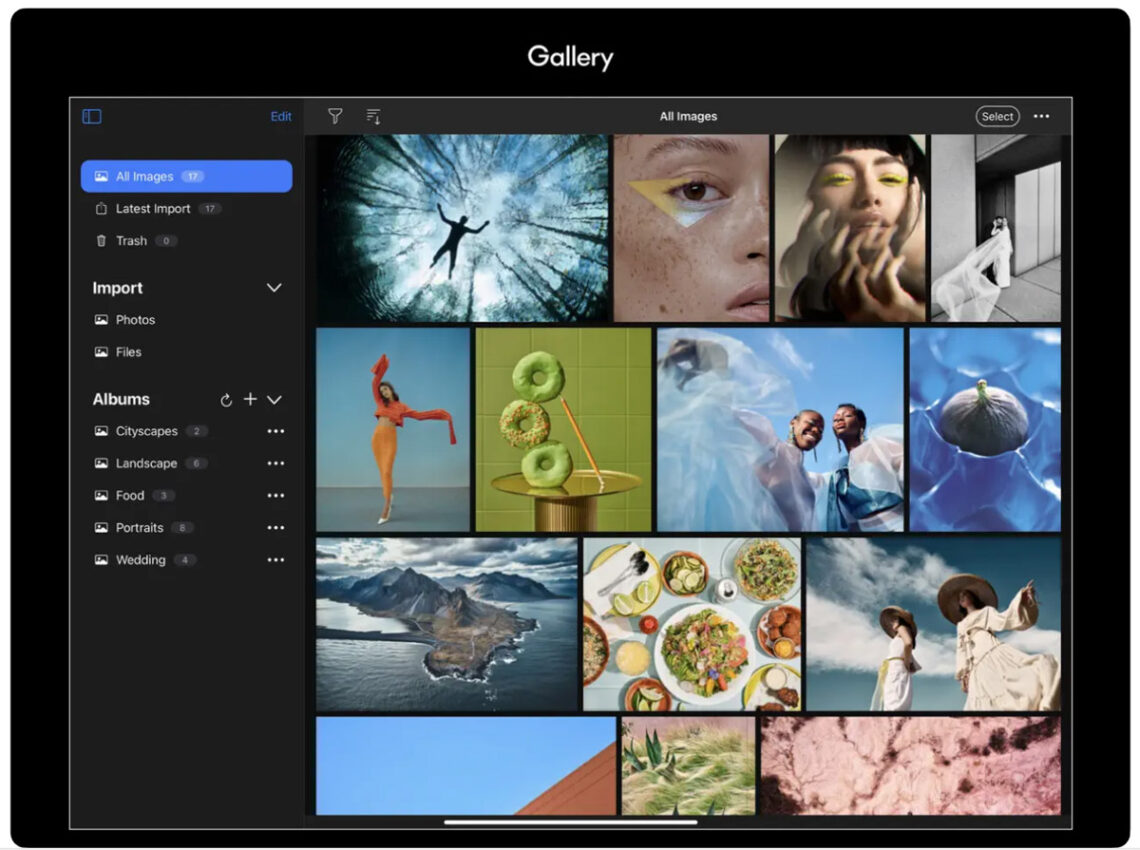The image size is (1140, 850).
Task: Open the All Images library
Action: click(x=186, y=177)
